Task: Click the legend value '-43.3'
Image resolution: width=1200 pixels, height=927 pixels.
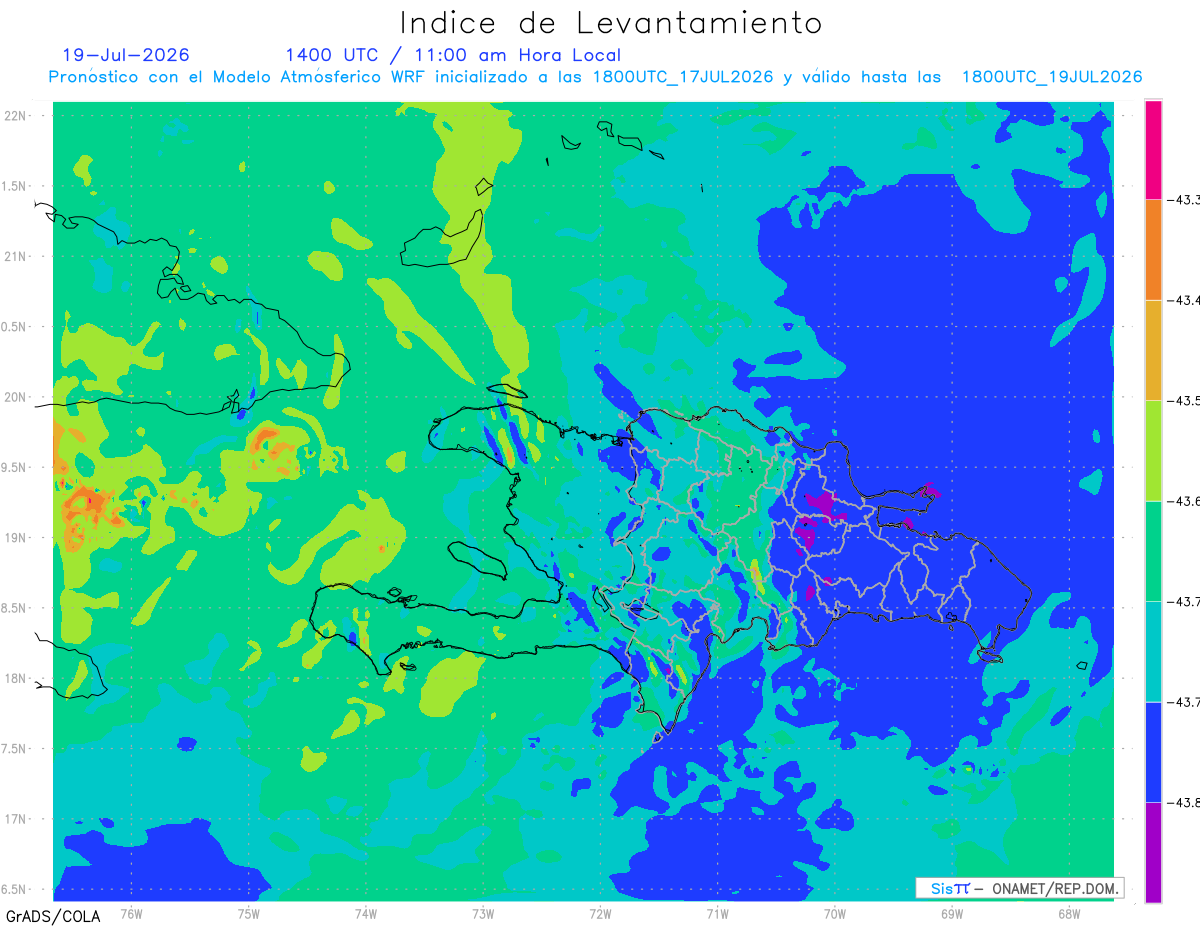Action: click(x=1185, y=201)
